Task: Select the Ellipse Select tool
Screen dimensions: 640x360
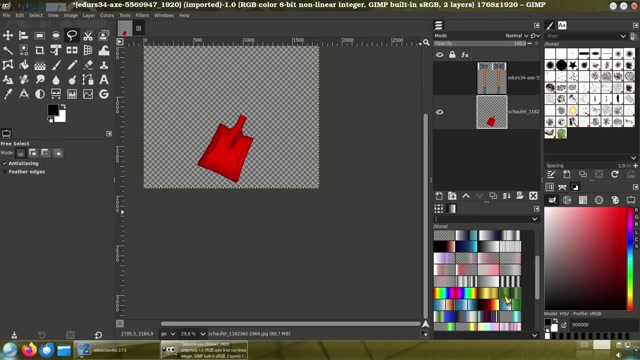Action: tap(56, 36)
